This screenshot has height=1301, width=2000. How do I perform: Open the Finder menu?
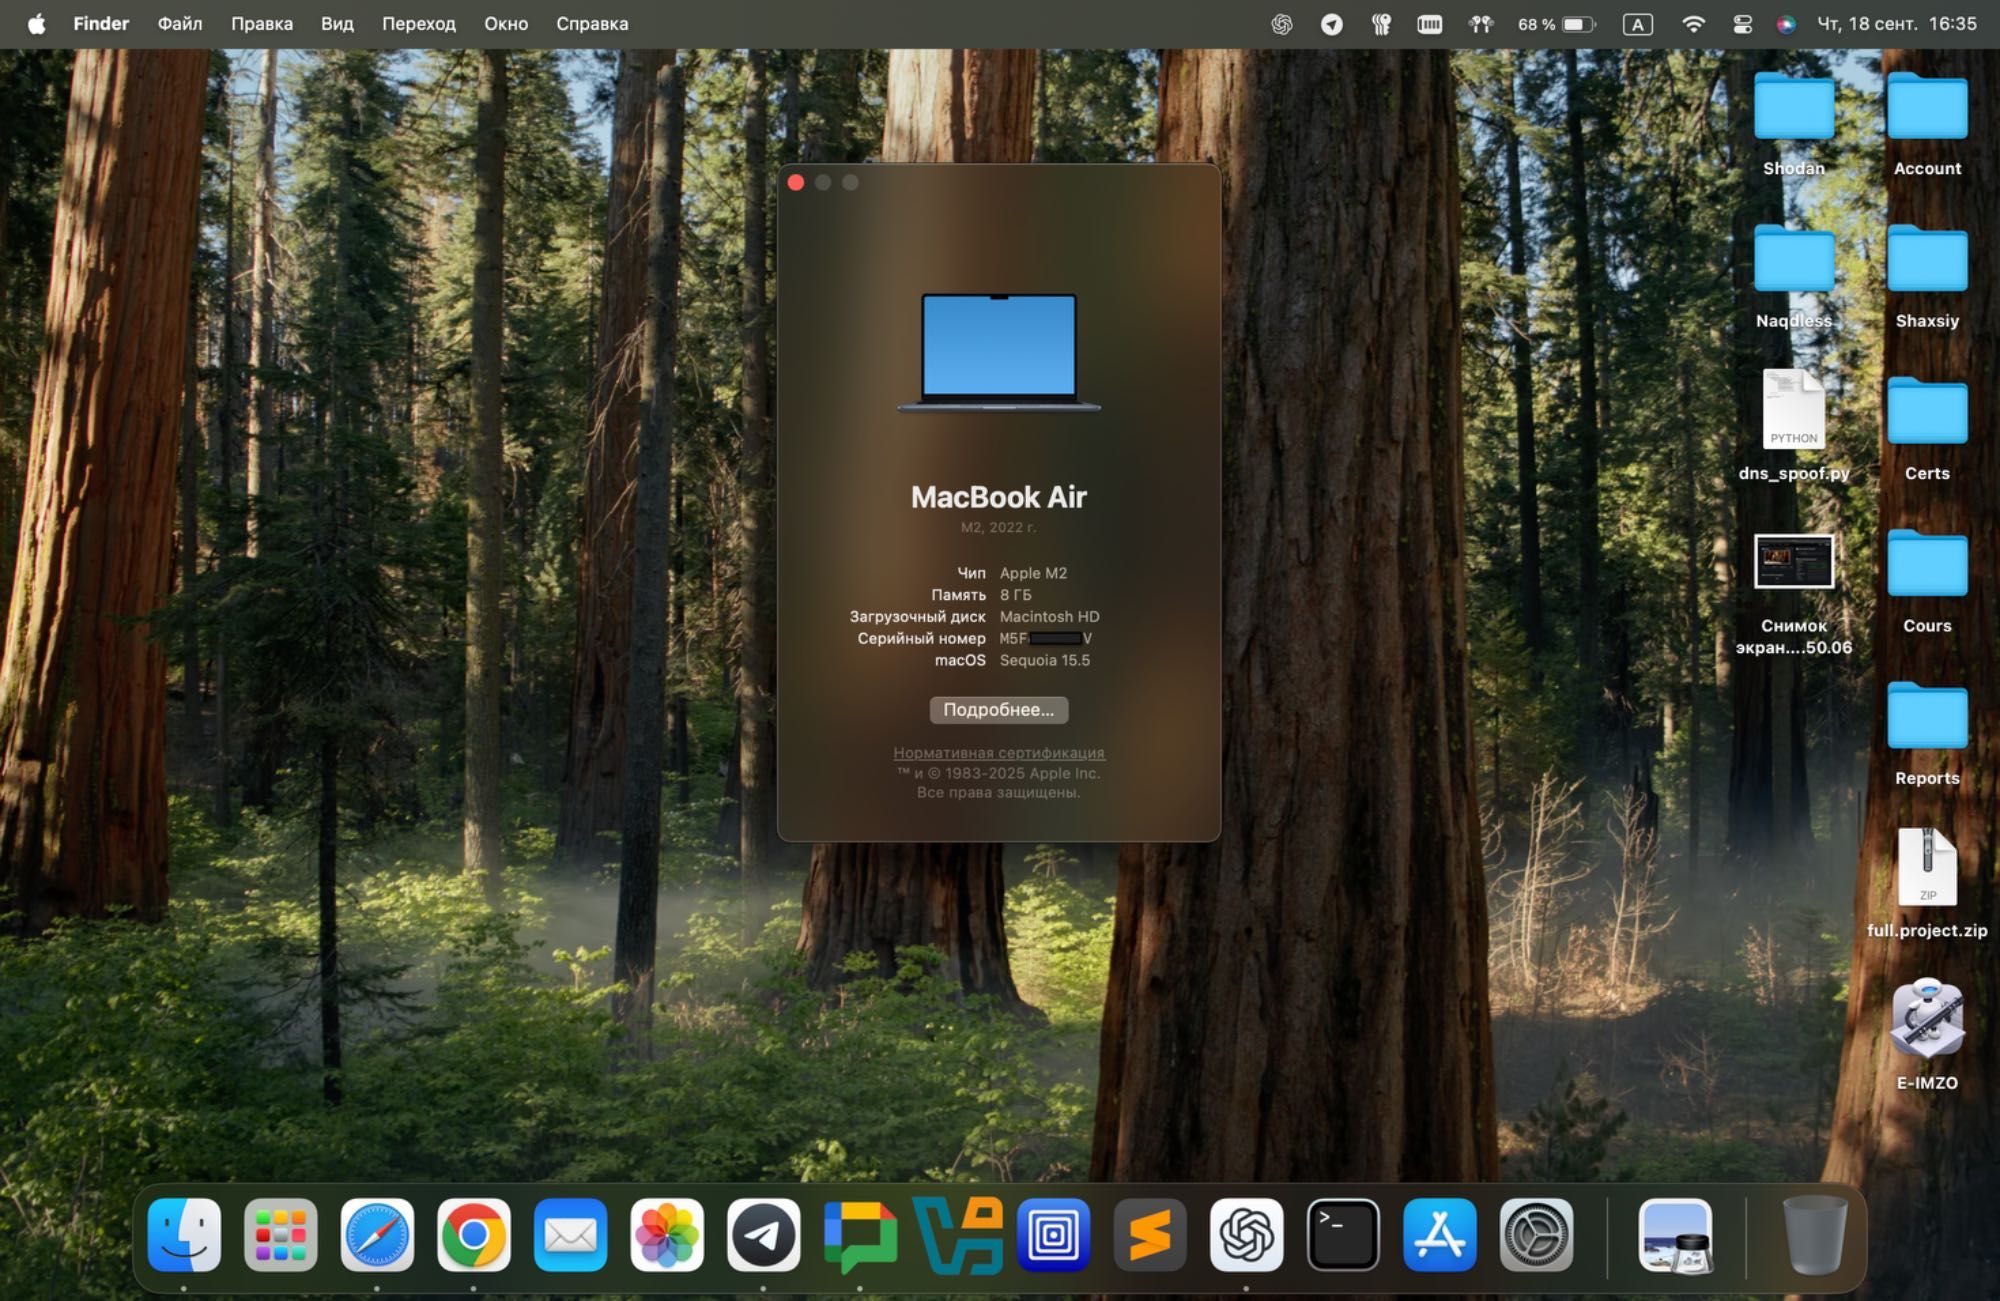pyautogui.click(x=101, y=24)
